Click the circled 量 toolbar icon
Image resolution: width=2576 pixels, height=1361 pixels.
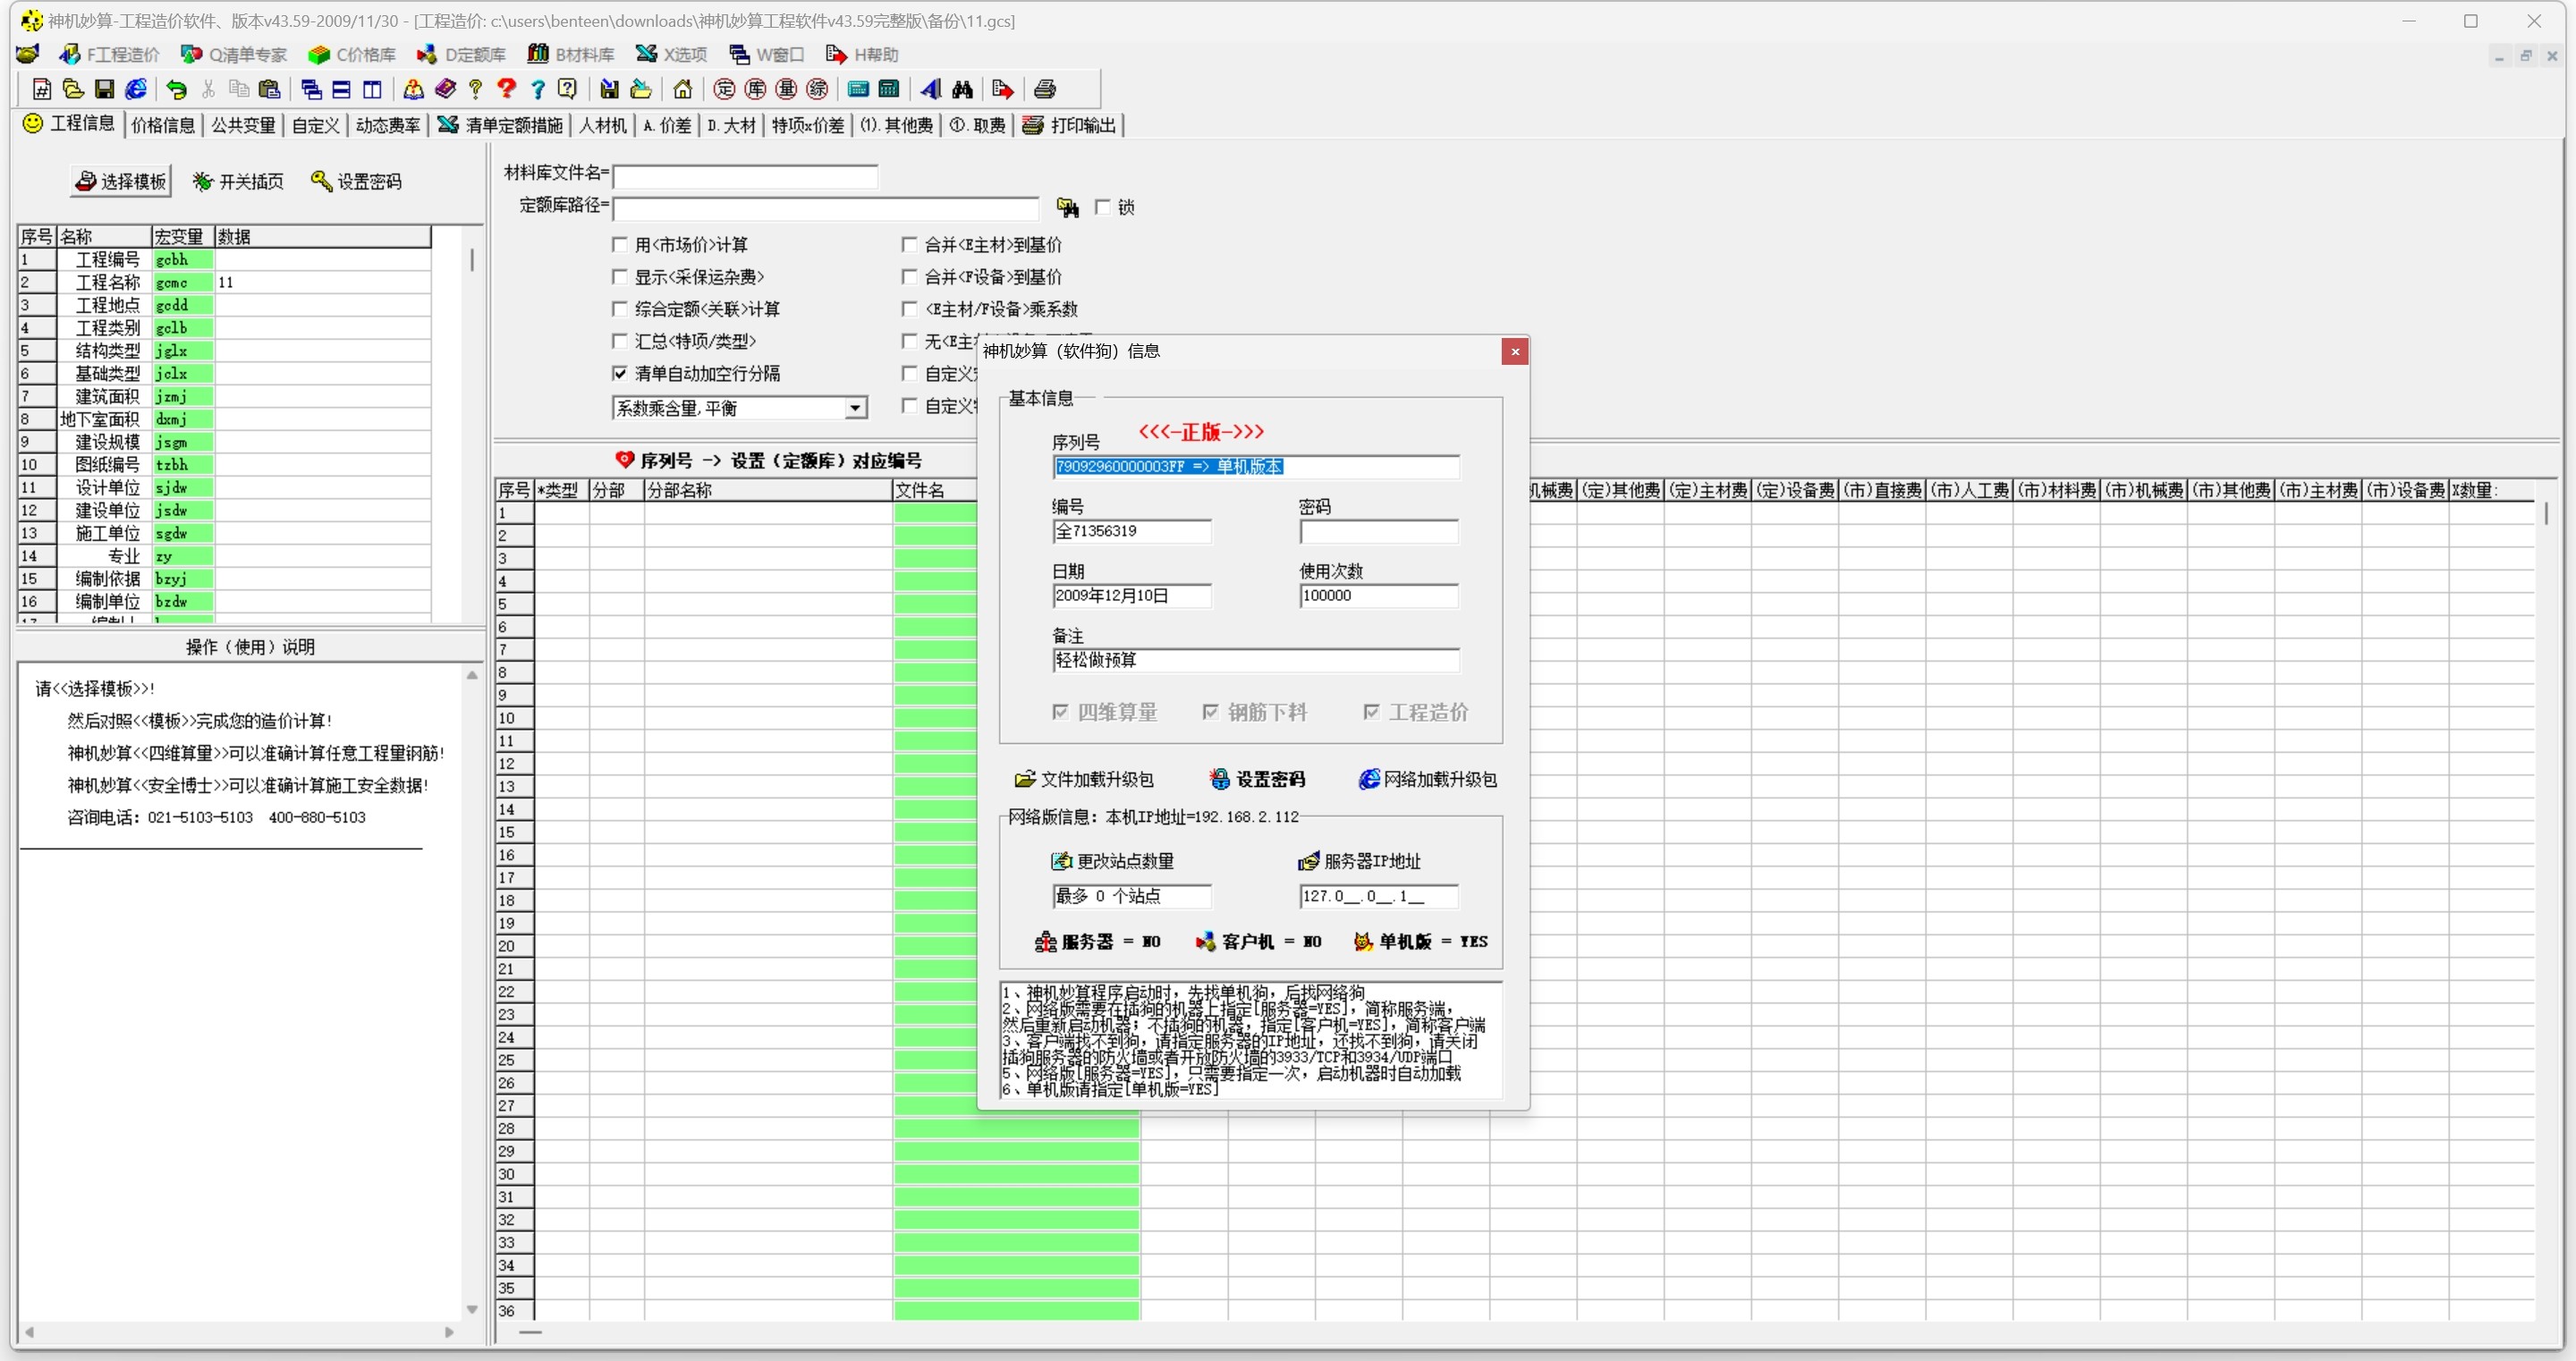(x=786, y=89)
